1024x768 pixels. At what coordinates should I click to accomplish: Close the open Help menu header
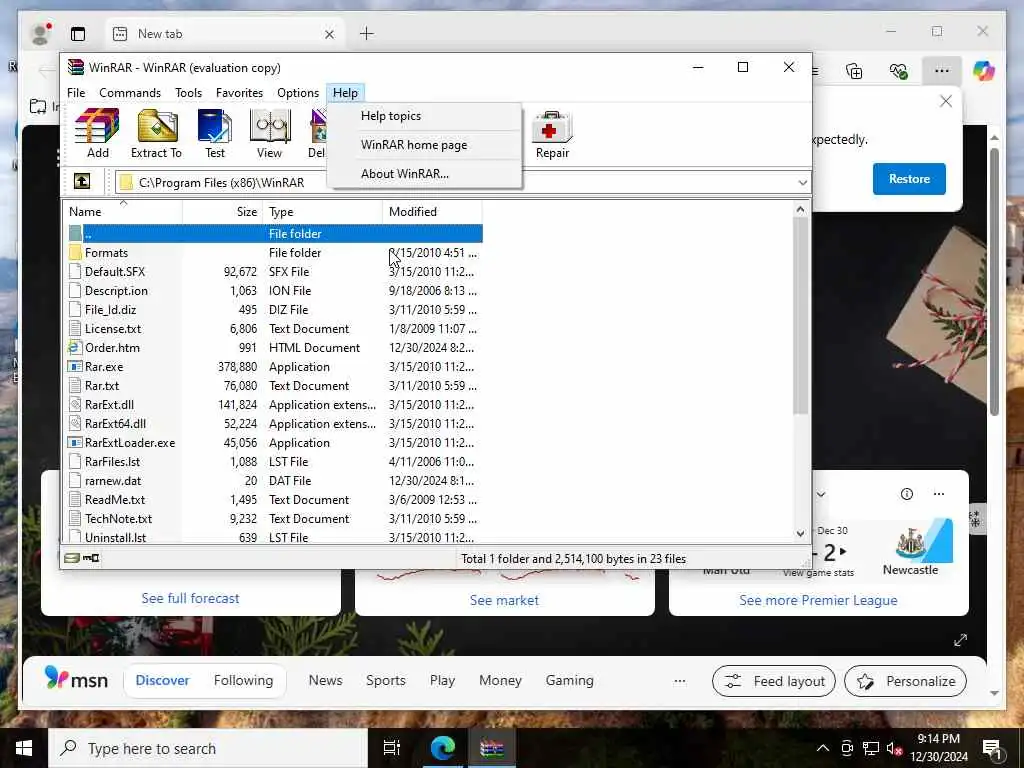345,93
